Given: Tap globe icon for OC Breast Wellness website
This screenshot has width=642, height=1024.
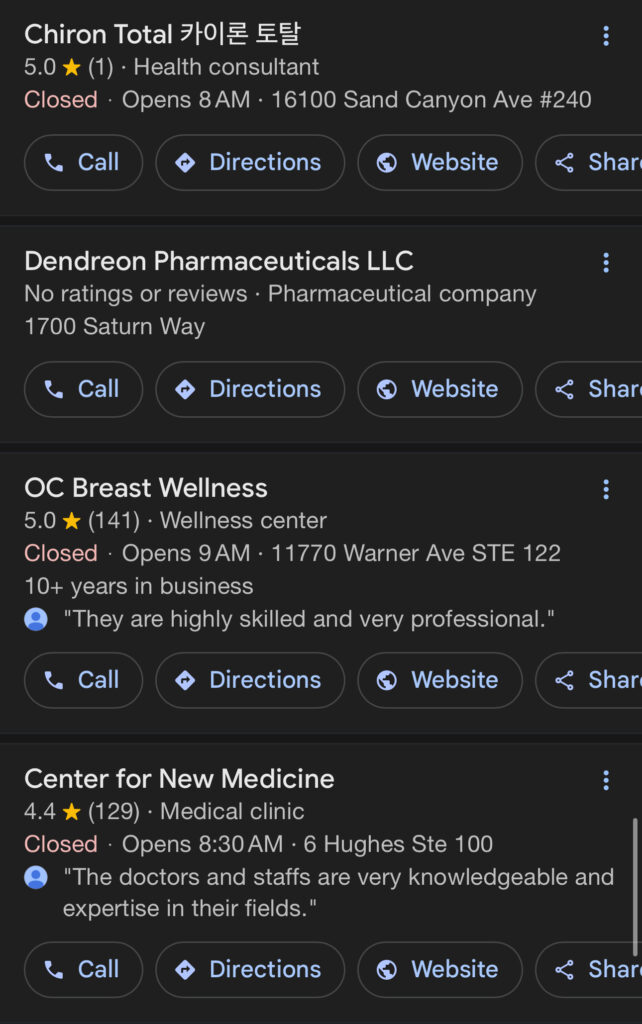Looking at the screenshot, I should pyautogui.click(x=387, y=681).
